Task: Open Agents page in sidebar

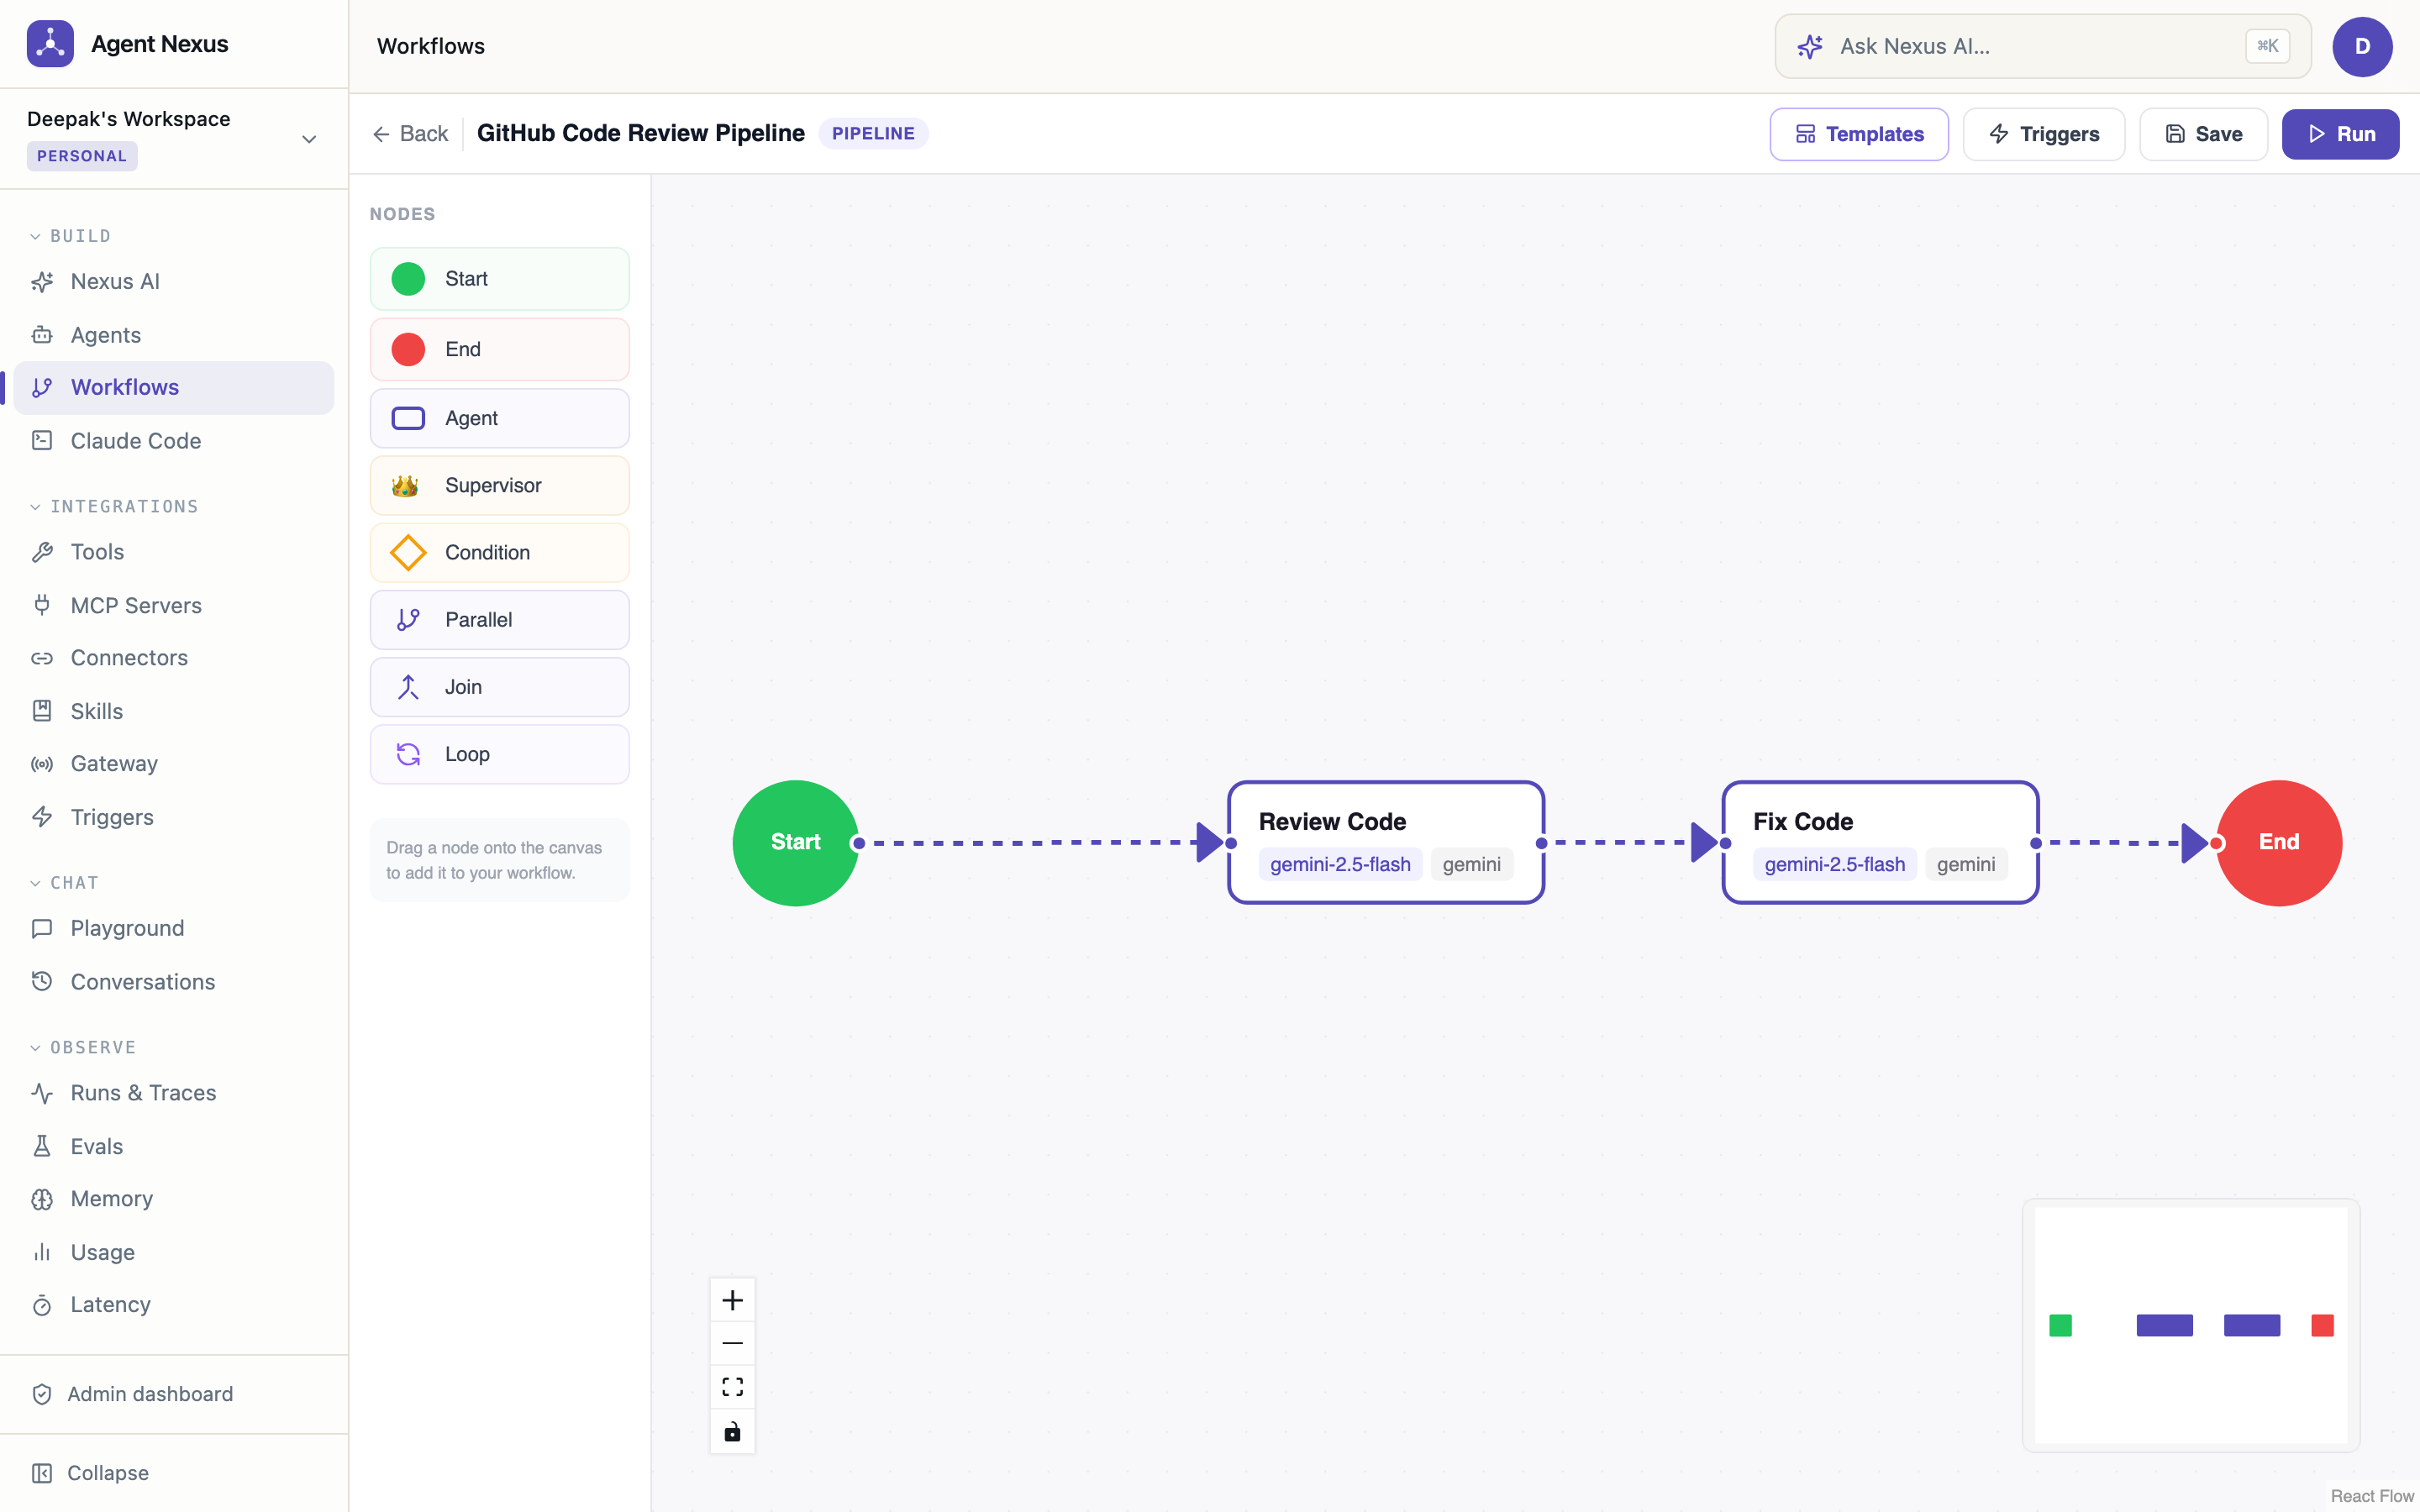Action: click(x=174, y=335)
